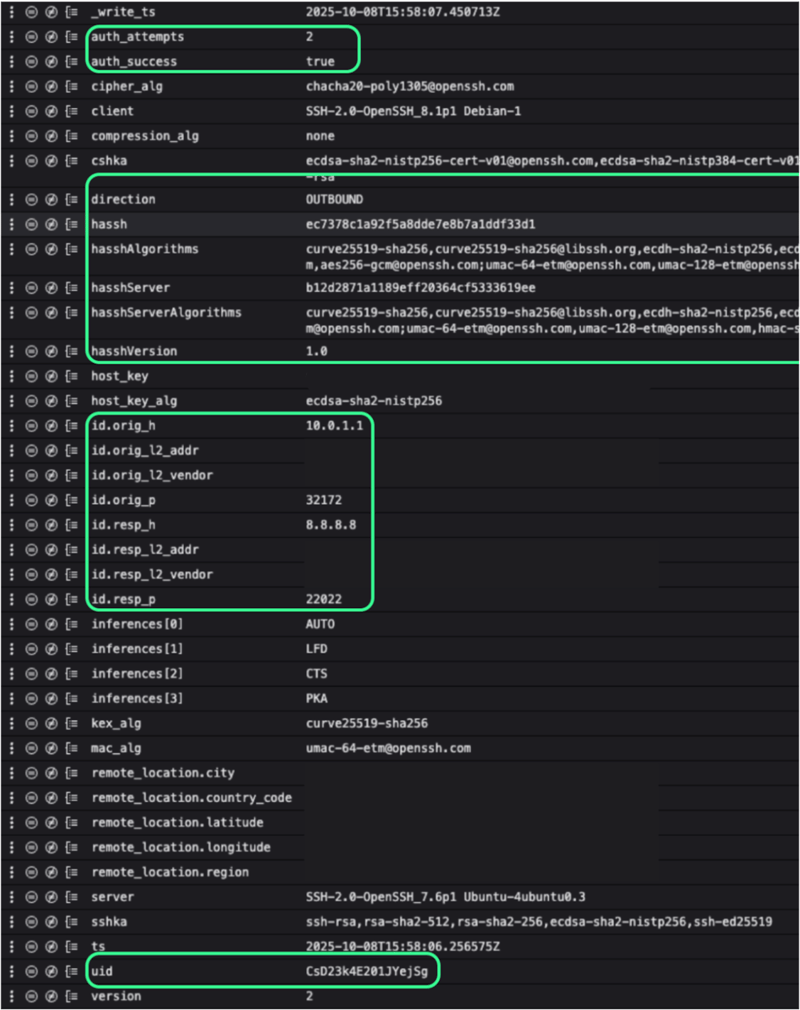
Task: Open three-dot menu for the version row
Action: pyautogui.click(x=11, y=997)
